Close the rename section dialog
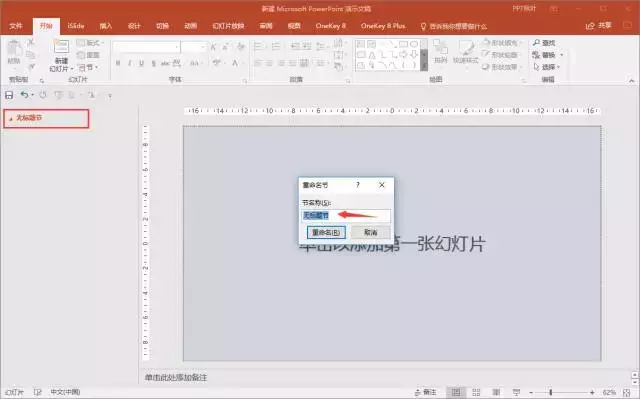The height and width of the screenshot is (399, 640). 382,185
